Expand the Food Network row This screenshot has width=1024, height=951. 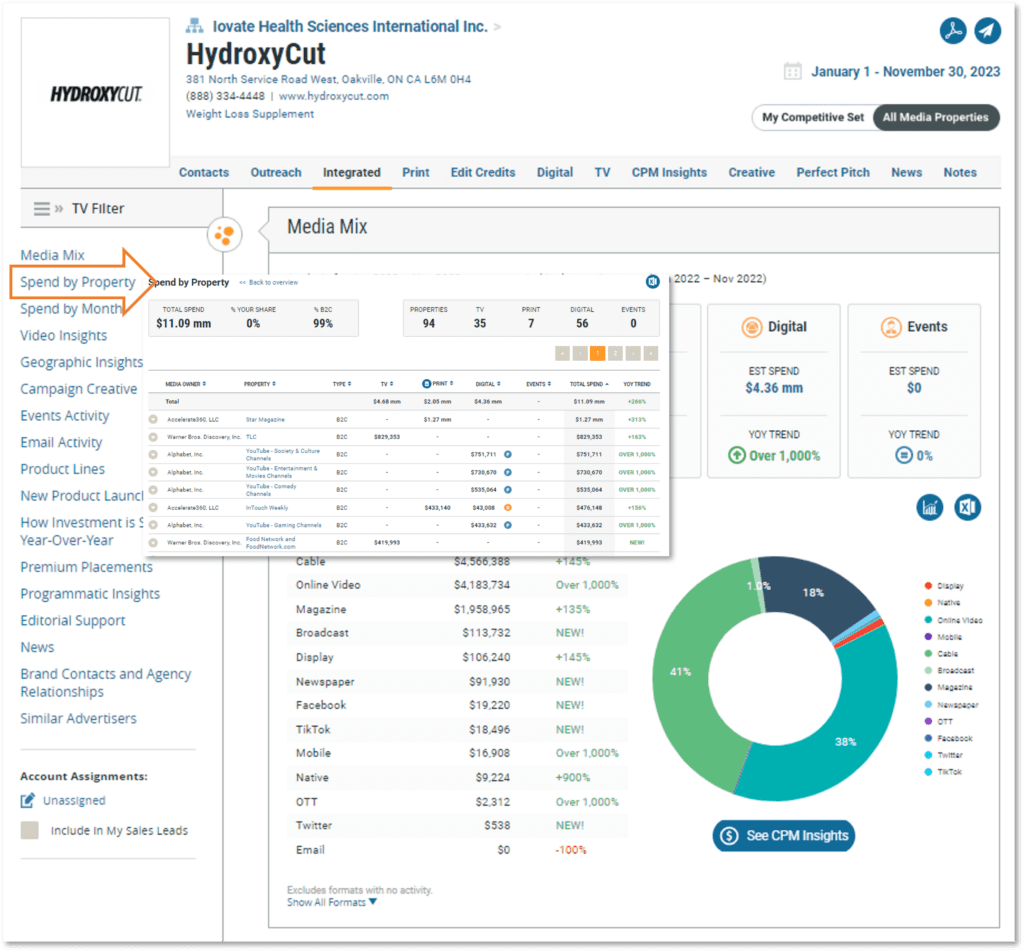pyautogui.click(x=153, y=542)
